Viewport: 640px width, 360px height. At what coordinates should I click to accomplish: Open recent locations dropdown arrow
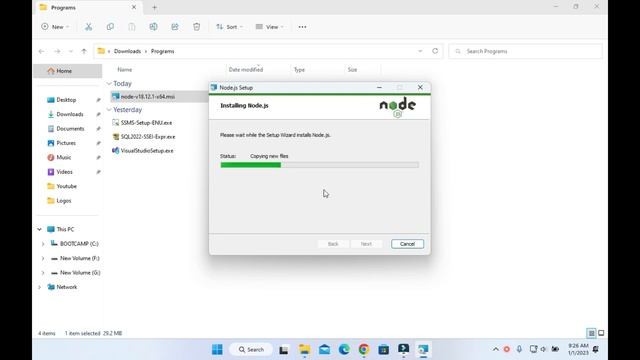[x=71, y=51]
